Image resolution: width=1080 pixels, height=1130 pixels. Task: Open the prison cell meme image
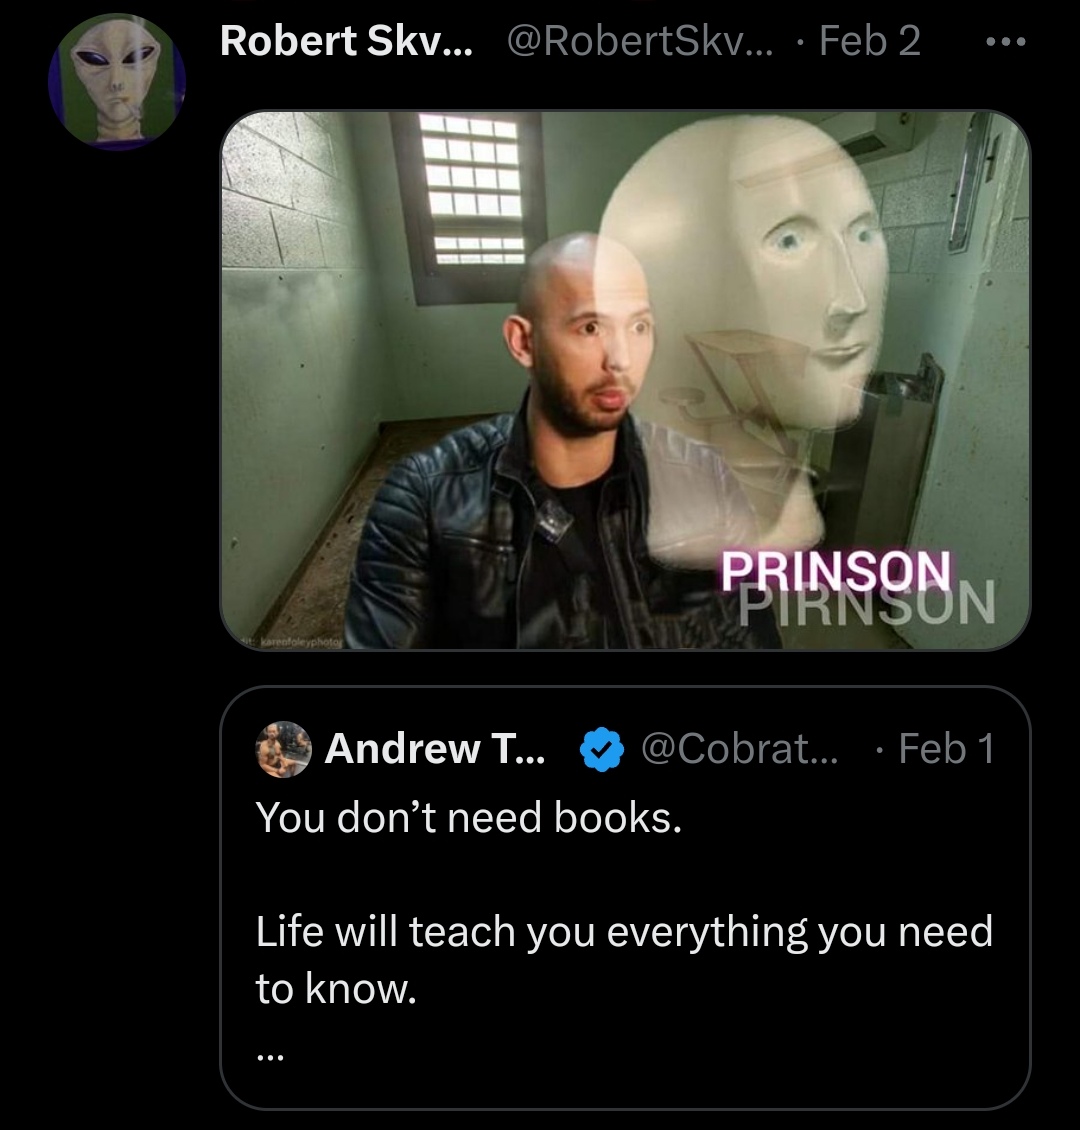click(x=625, y=381)
